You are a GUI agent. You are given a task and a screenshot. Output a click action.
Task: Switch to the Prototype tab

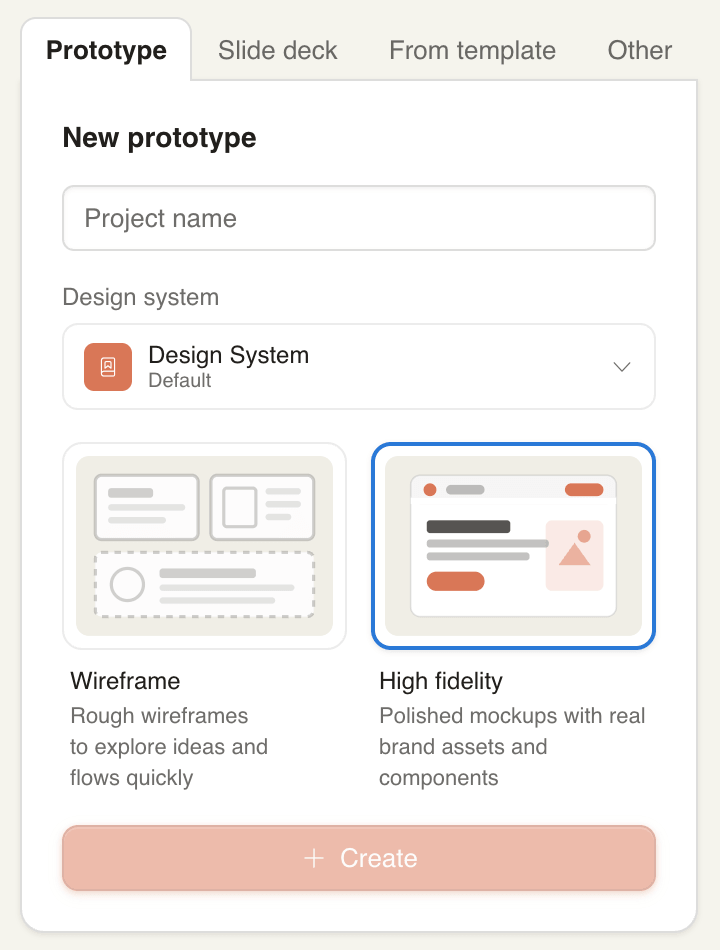[106, 50]
